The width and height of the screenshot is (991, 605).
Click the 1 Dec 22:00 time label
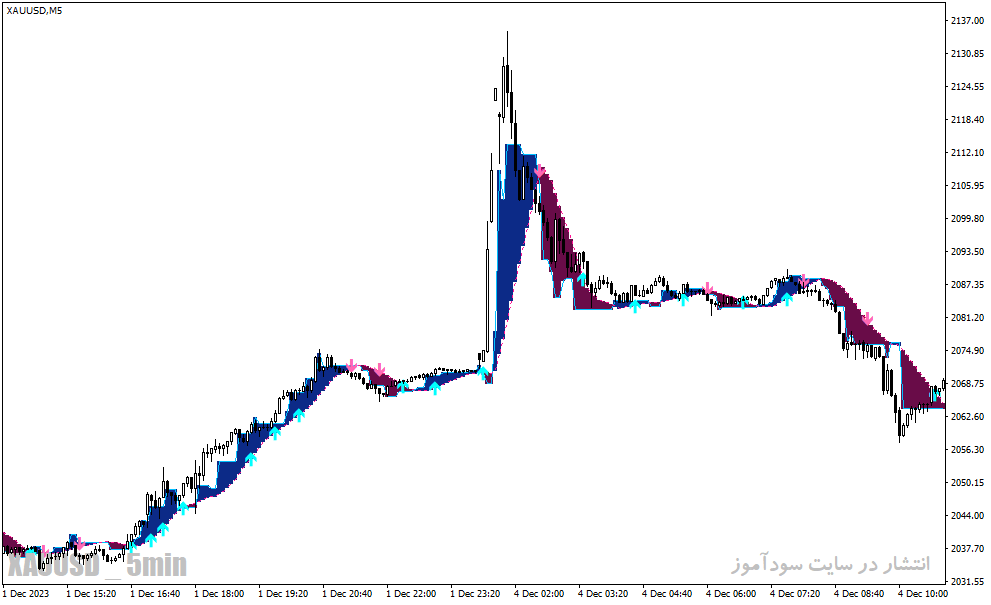tap(411, 594)
